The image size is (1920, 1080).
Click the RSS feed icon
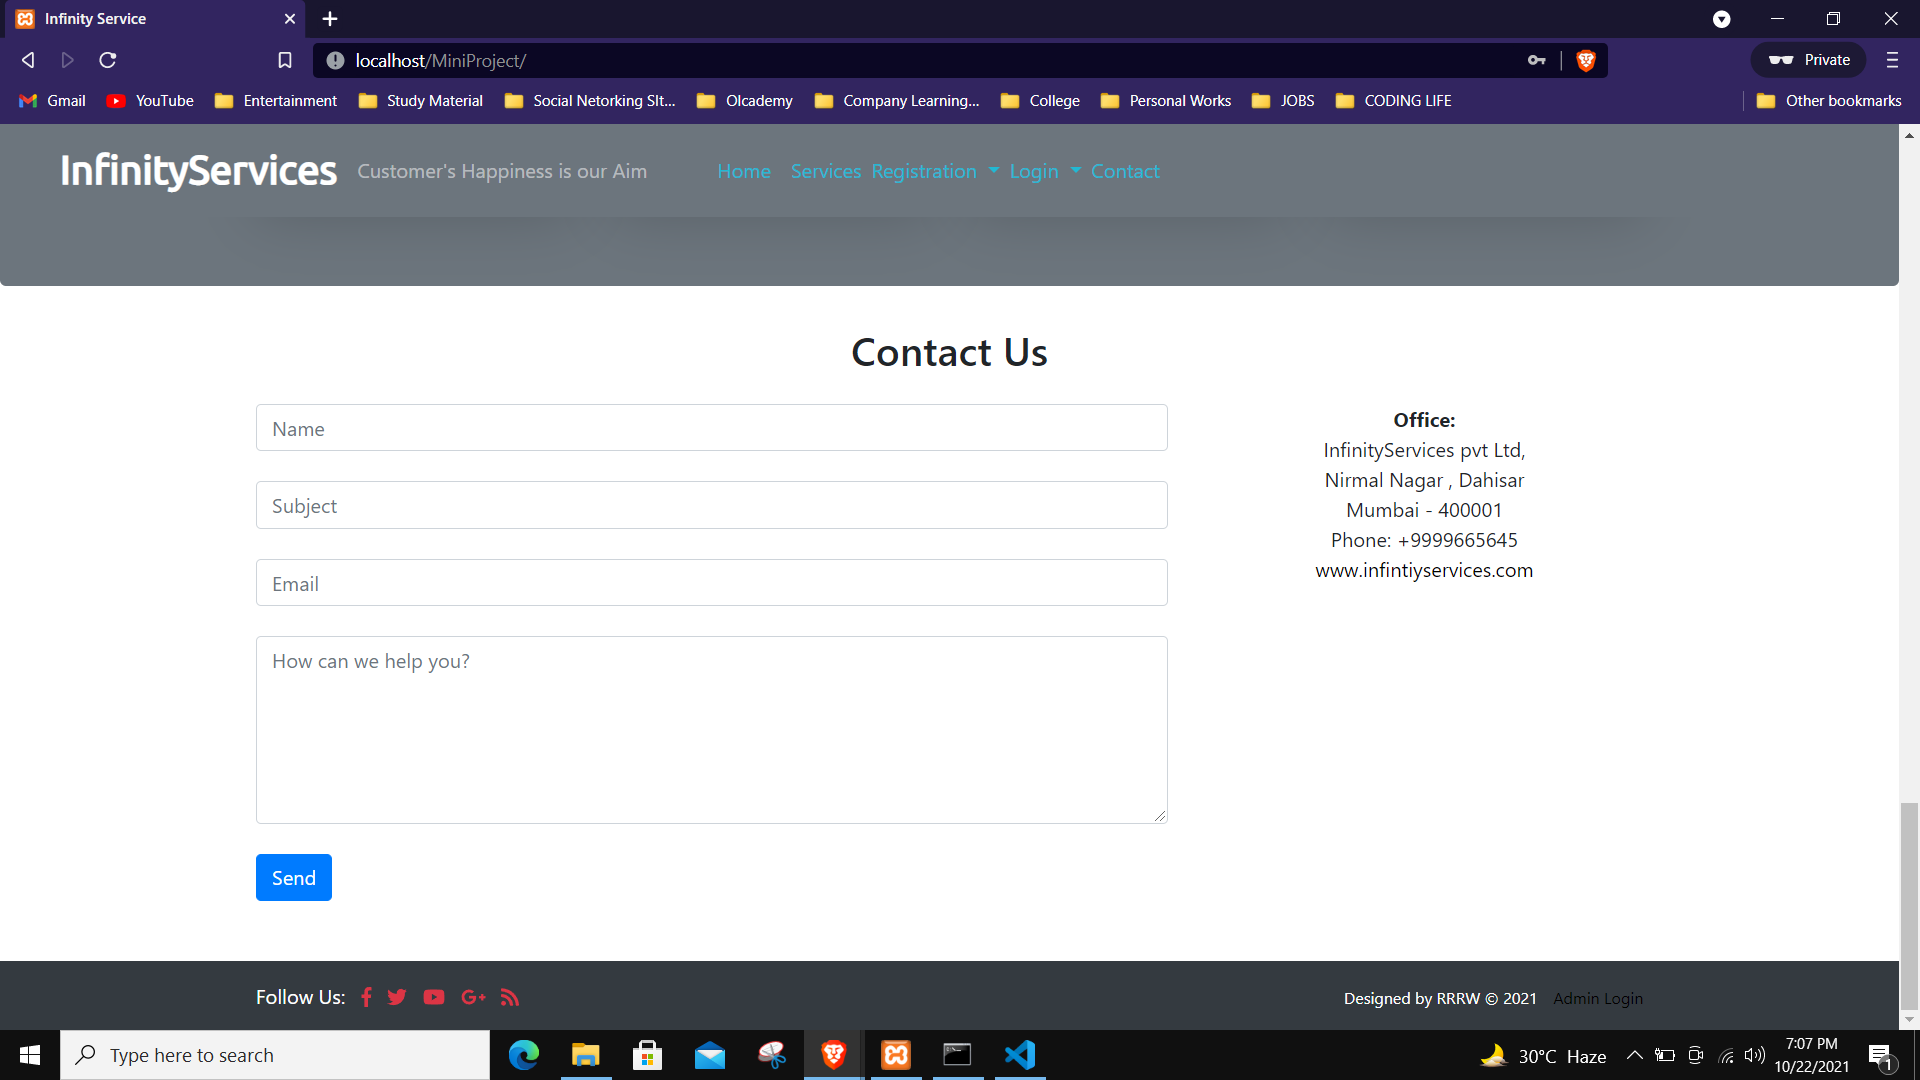509,997
